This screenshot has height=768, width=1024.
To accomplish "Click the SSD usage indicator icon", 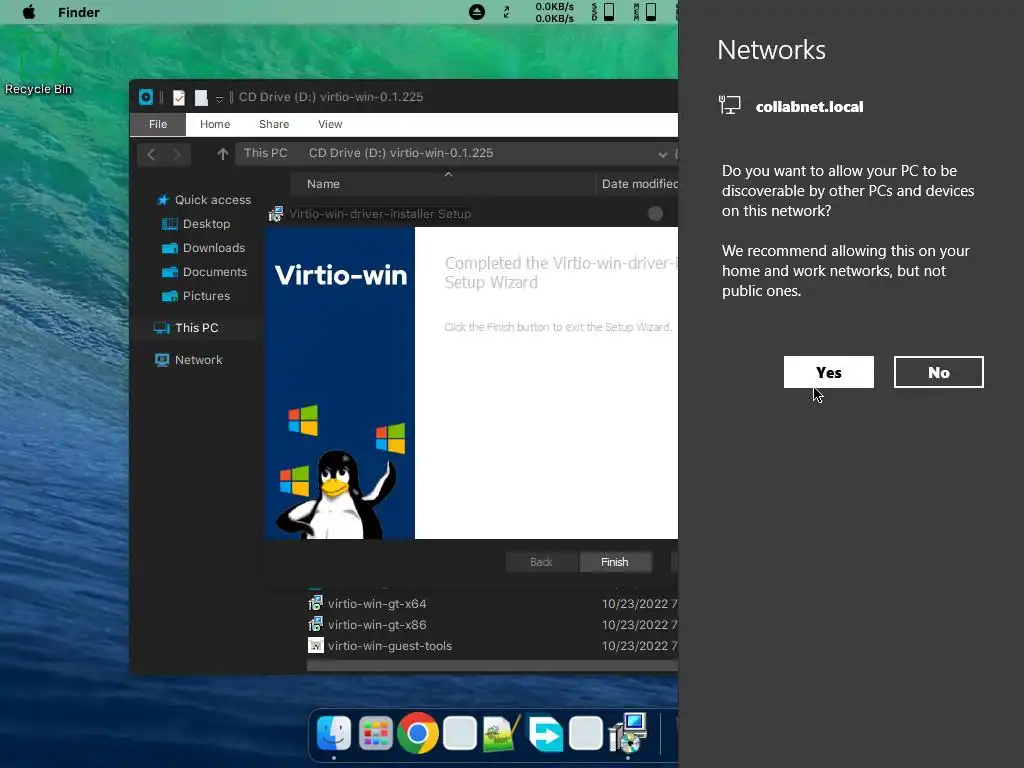I will point(603,12).
